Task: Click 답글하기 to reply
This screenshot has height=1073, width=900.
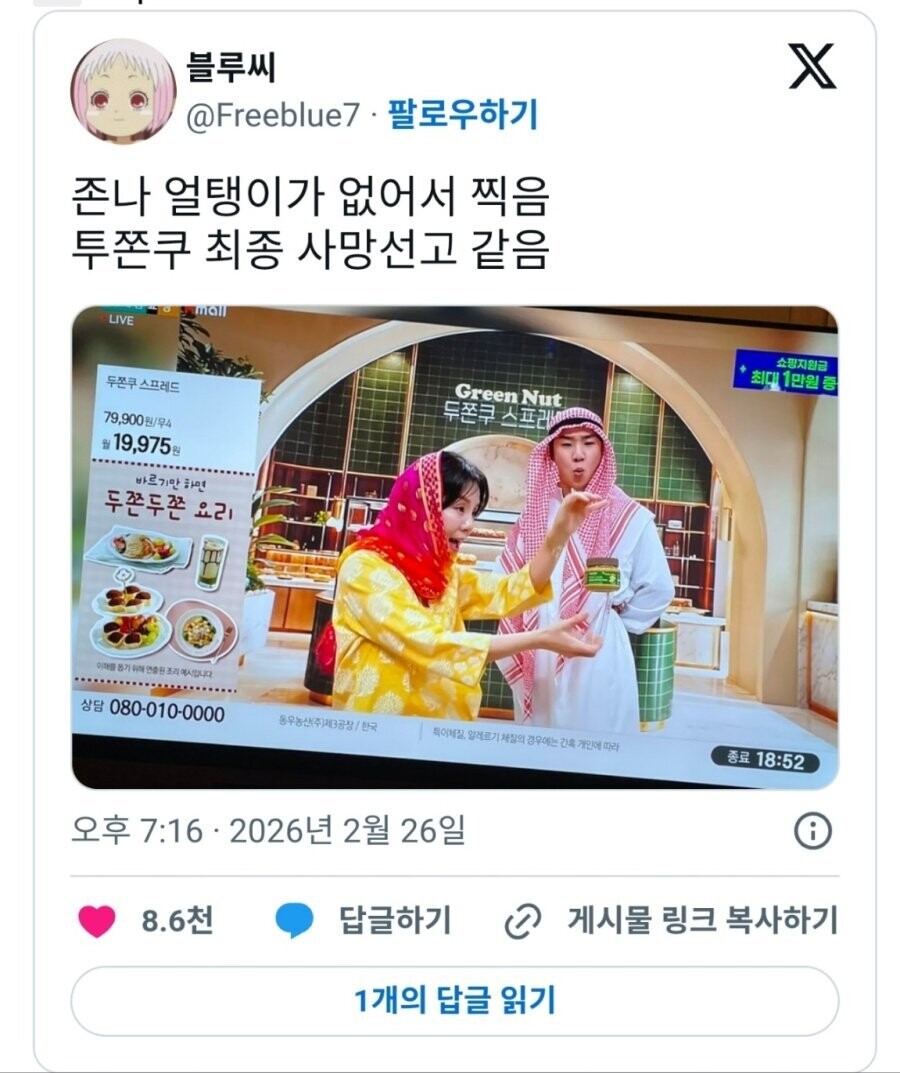Action: coord(396,920)
